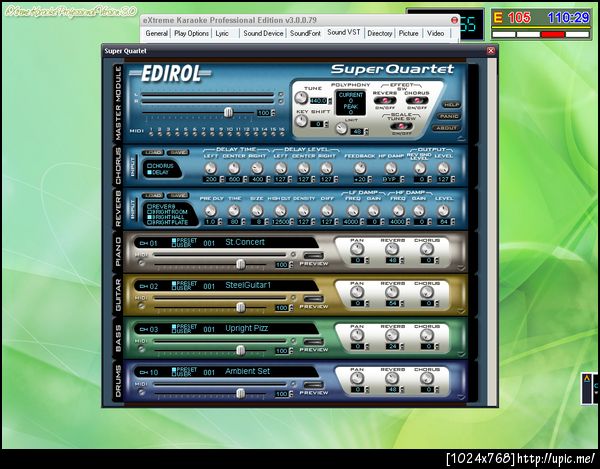Viewport: 600px width, 469px height.
Task: Click the Reverb Level knob
Action: (443, 210)
